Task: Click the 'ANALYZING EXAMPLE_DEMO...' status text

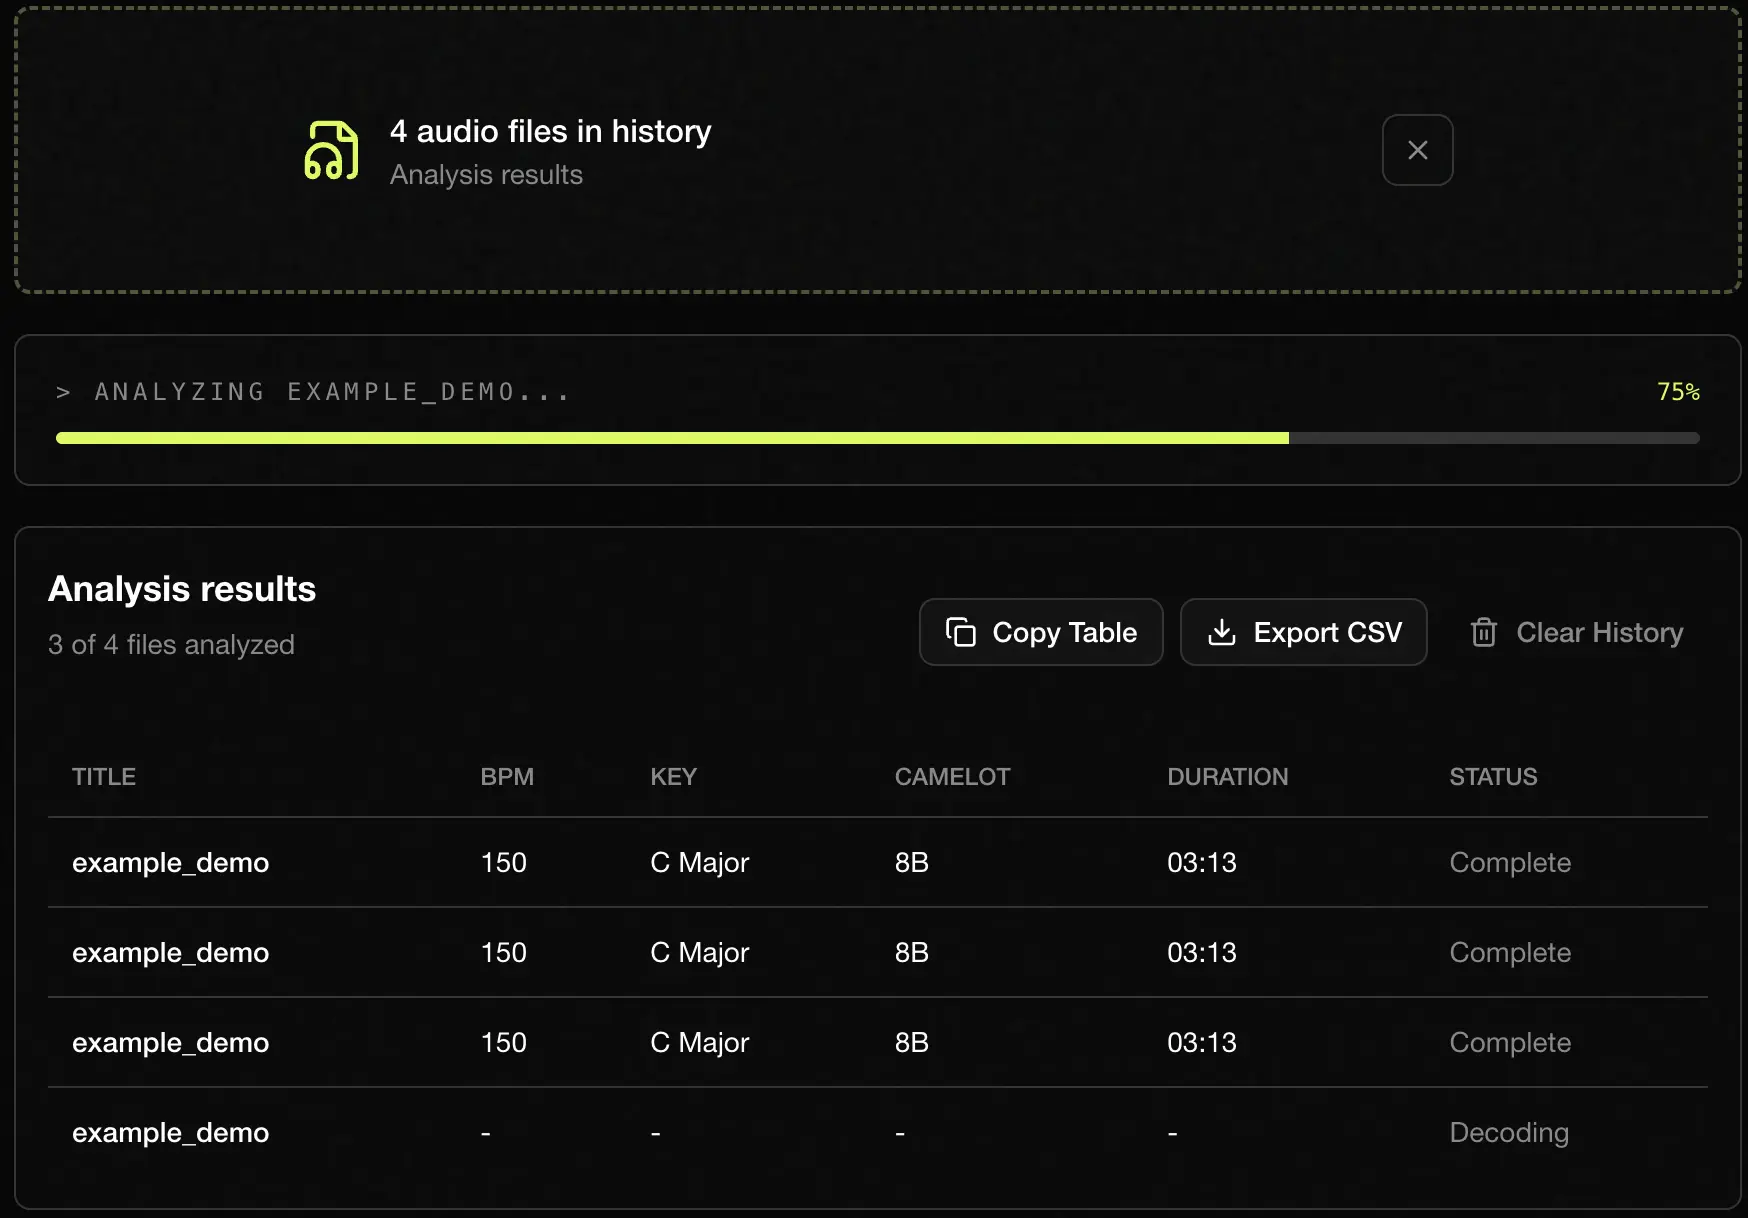Action: pos(332,392)
